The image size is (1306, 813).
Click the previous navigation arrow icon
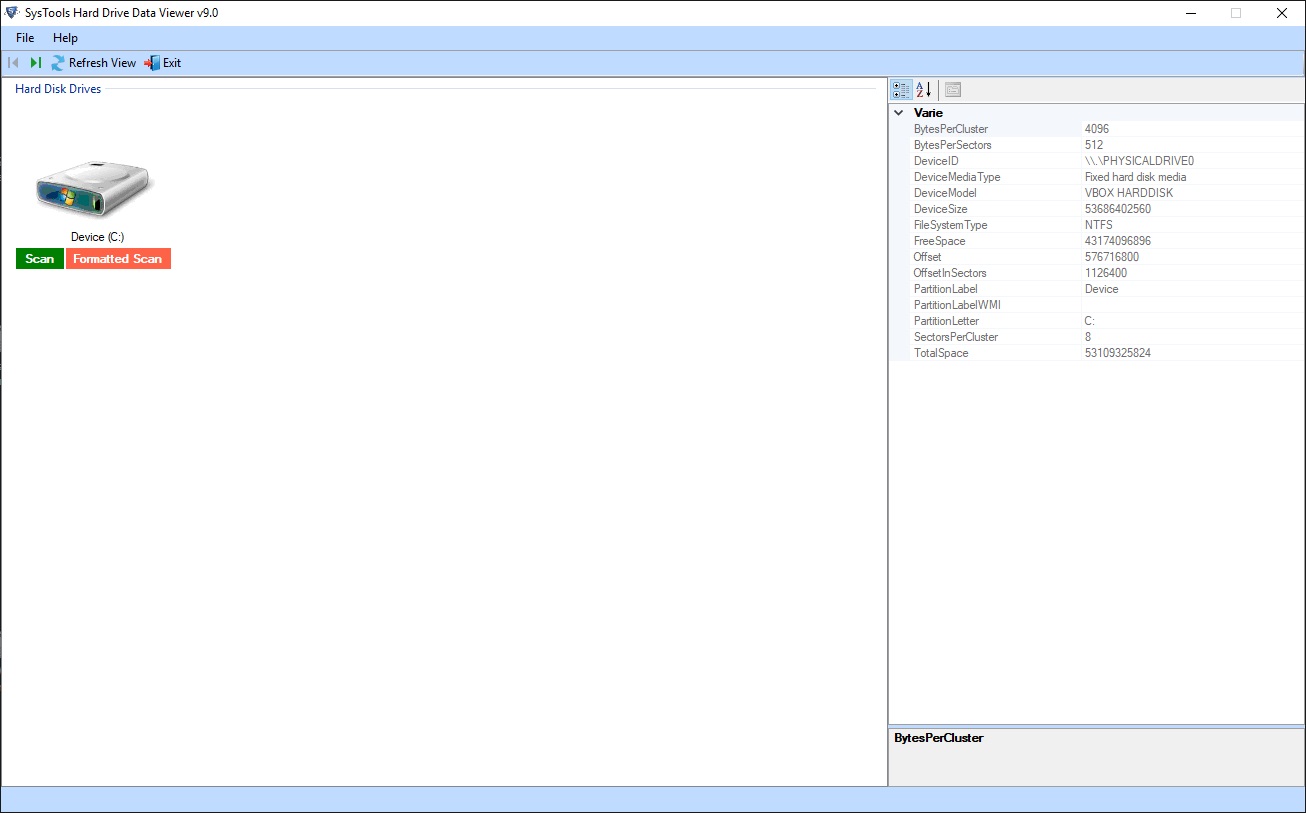(13, 63)
